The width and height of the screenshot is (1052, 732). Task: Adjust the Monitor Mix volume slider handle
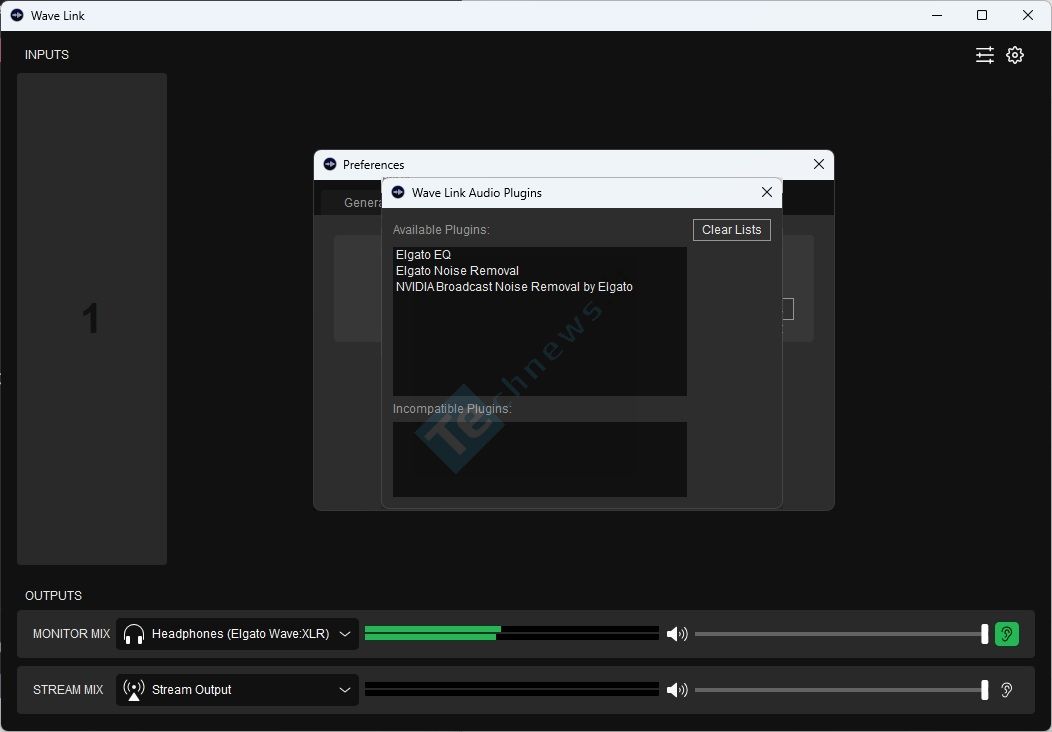[x=984, y=634]
